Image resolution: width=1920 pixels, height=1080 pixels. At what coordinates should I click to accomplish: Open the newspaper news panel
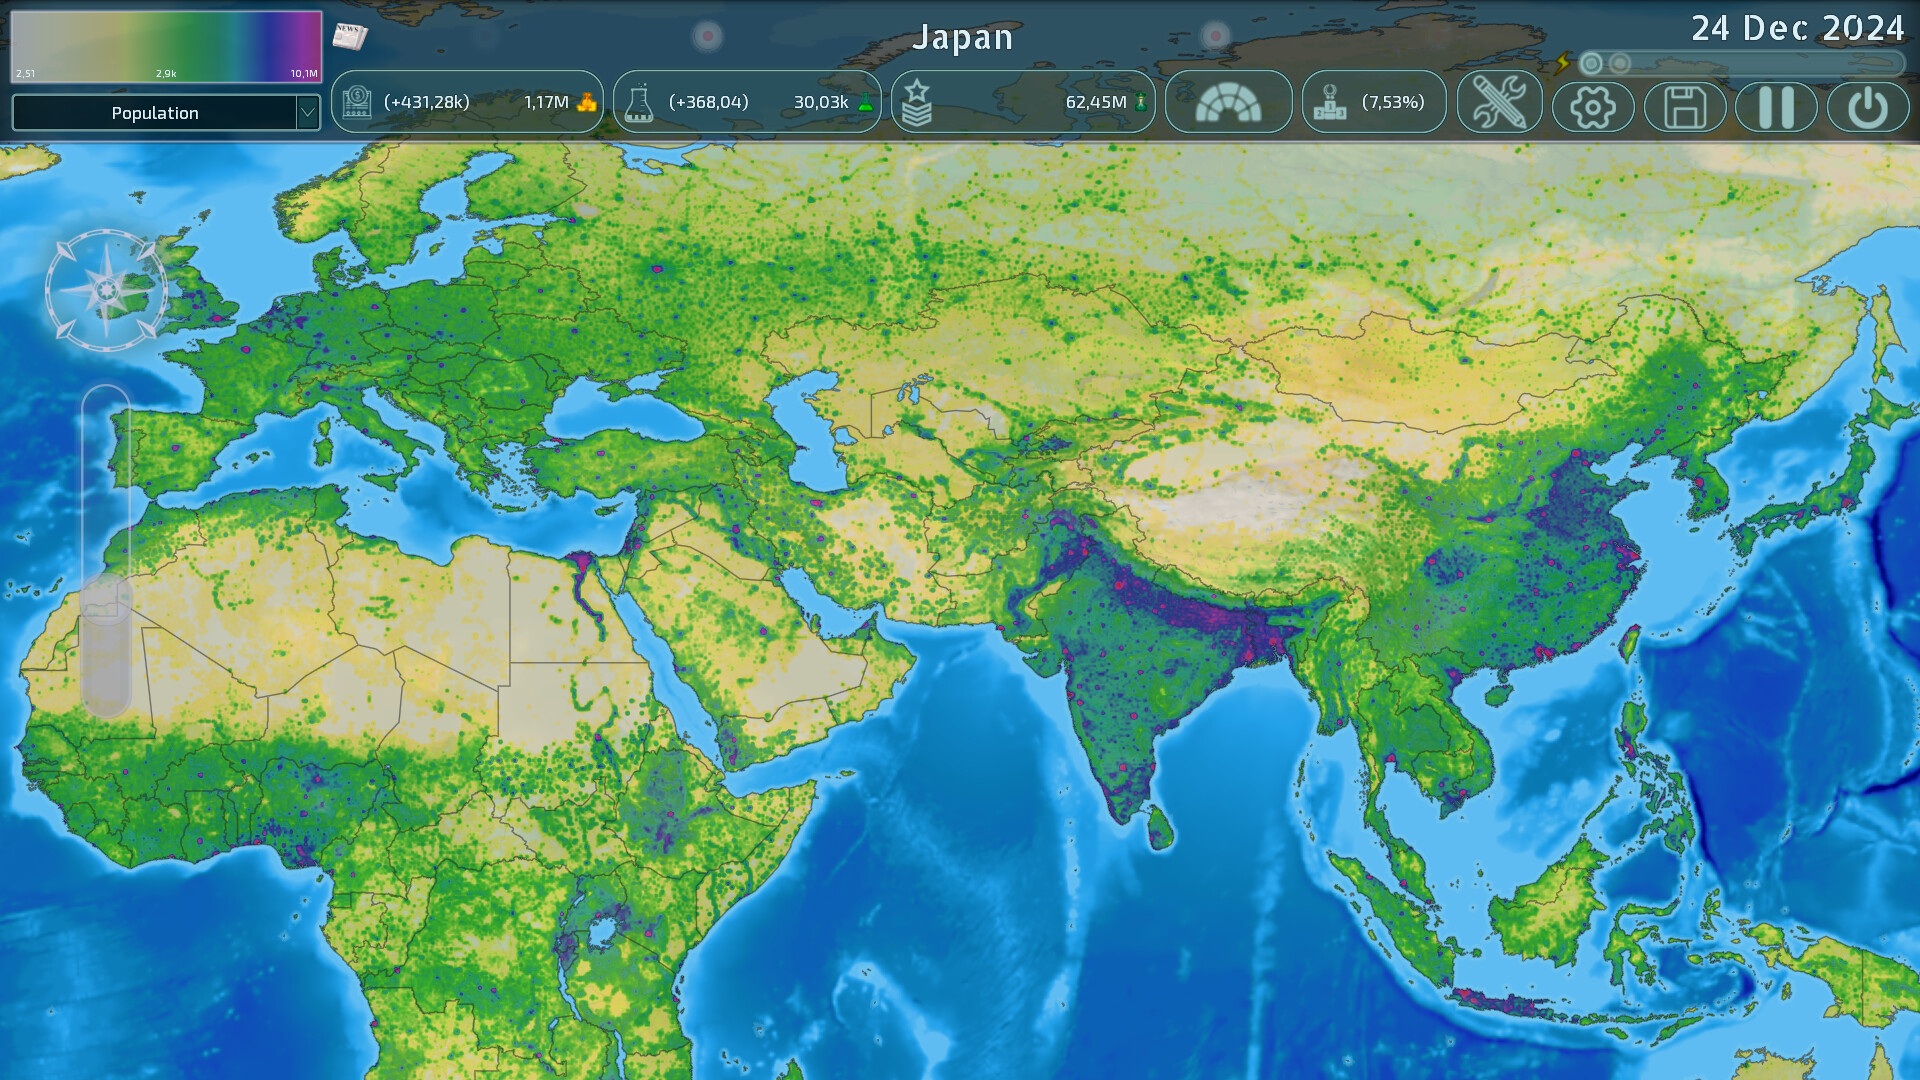tap(350, 35)
